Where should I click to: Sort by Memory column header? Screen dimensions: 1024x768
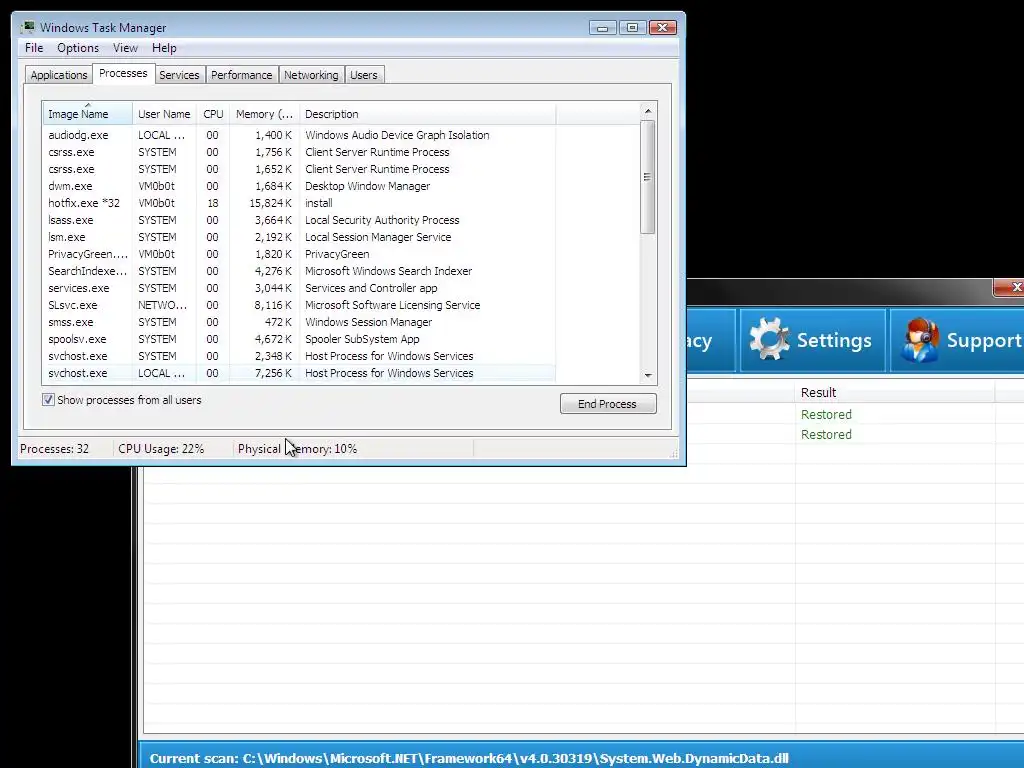(264, 114)
